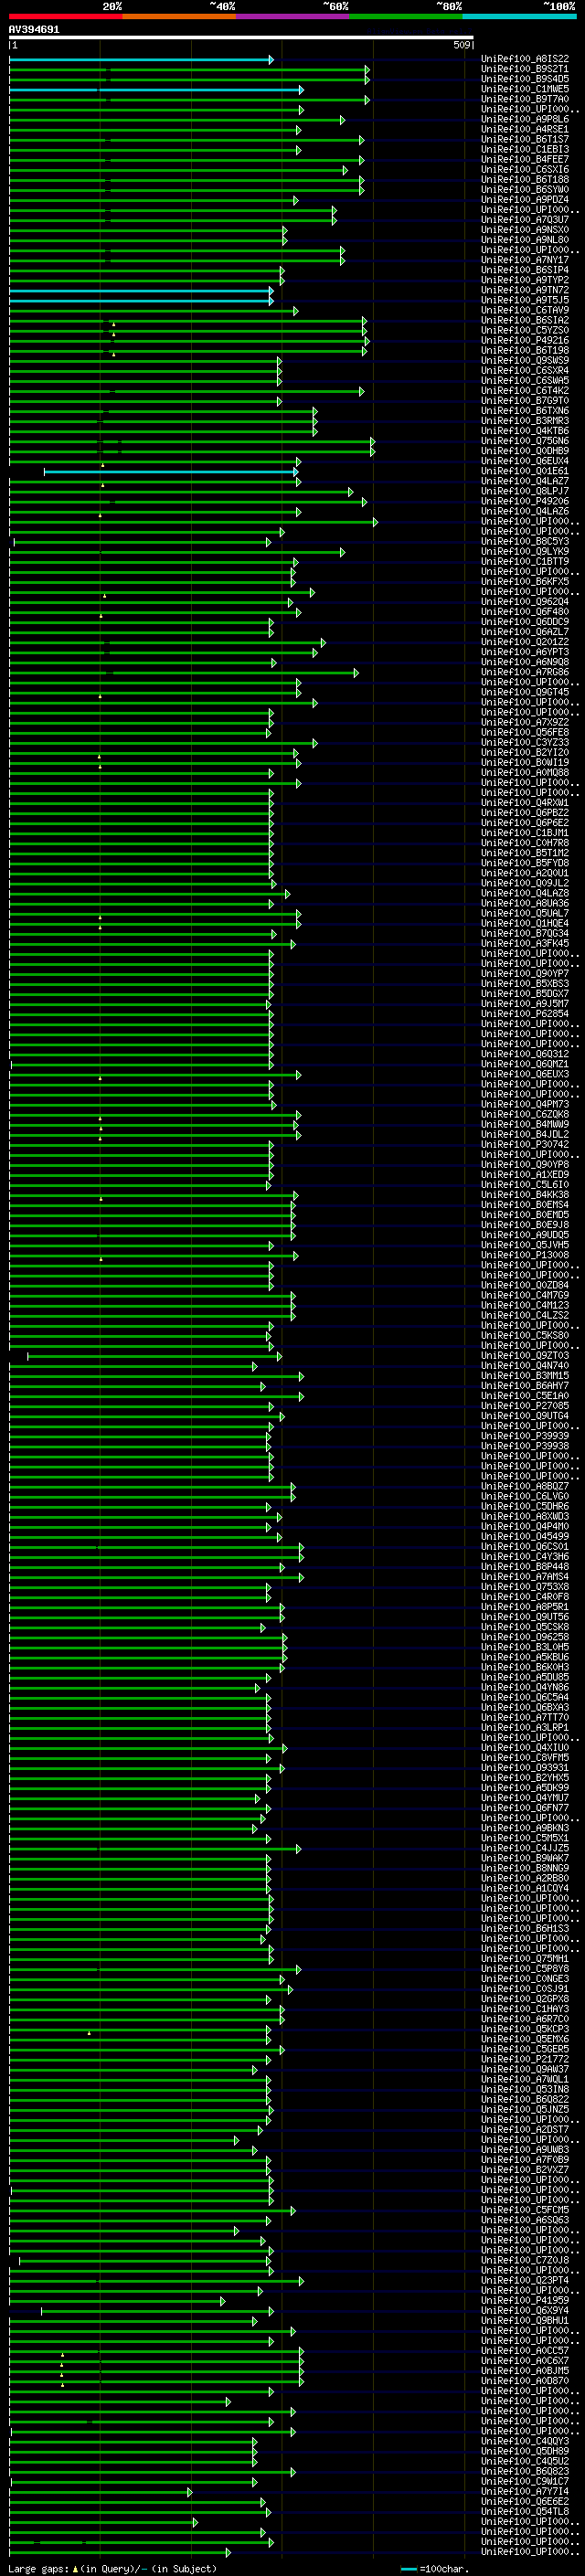Select subject UniRef100_O93931
The image size is (585, 2576).
click(525, 1767)
